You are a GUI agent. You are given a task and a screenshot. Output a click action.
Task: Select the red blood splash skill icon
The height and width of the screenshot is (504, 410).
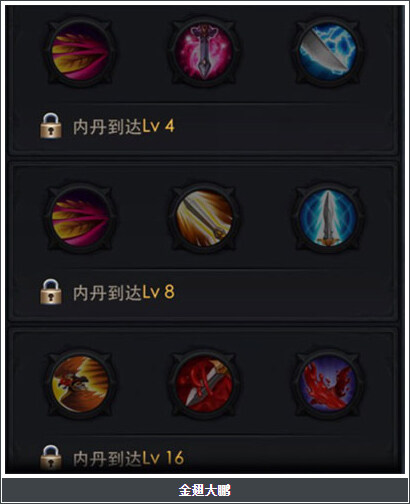coord(328,384)
